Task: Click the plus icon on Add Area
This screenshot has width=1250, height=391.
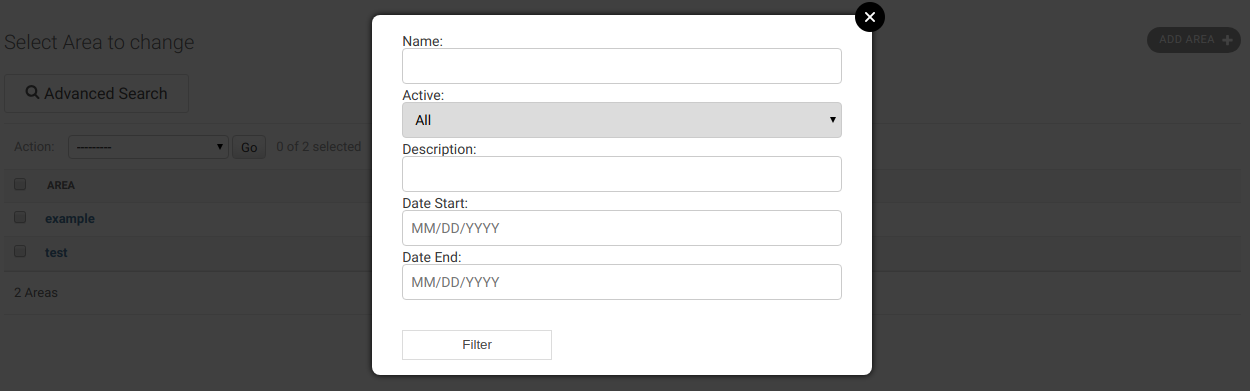Action: click(1227, 40)
